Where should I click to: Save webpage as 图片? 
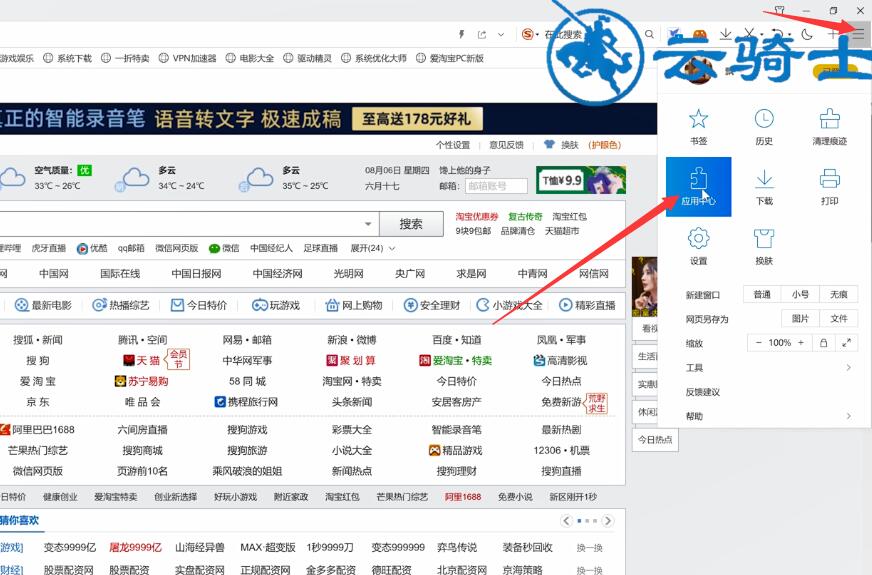coord(800,318)
